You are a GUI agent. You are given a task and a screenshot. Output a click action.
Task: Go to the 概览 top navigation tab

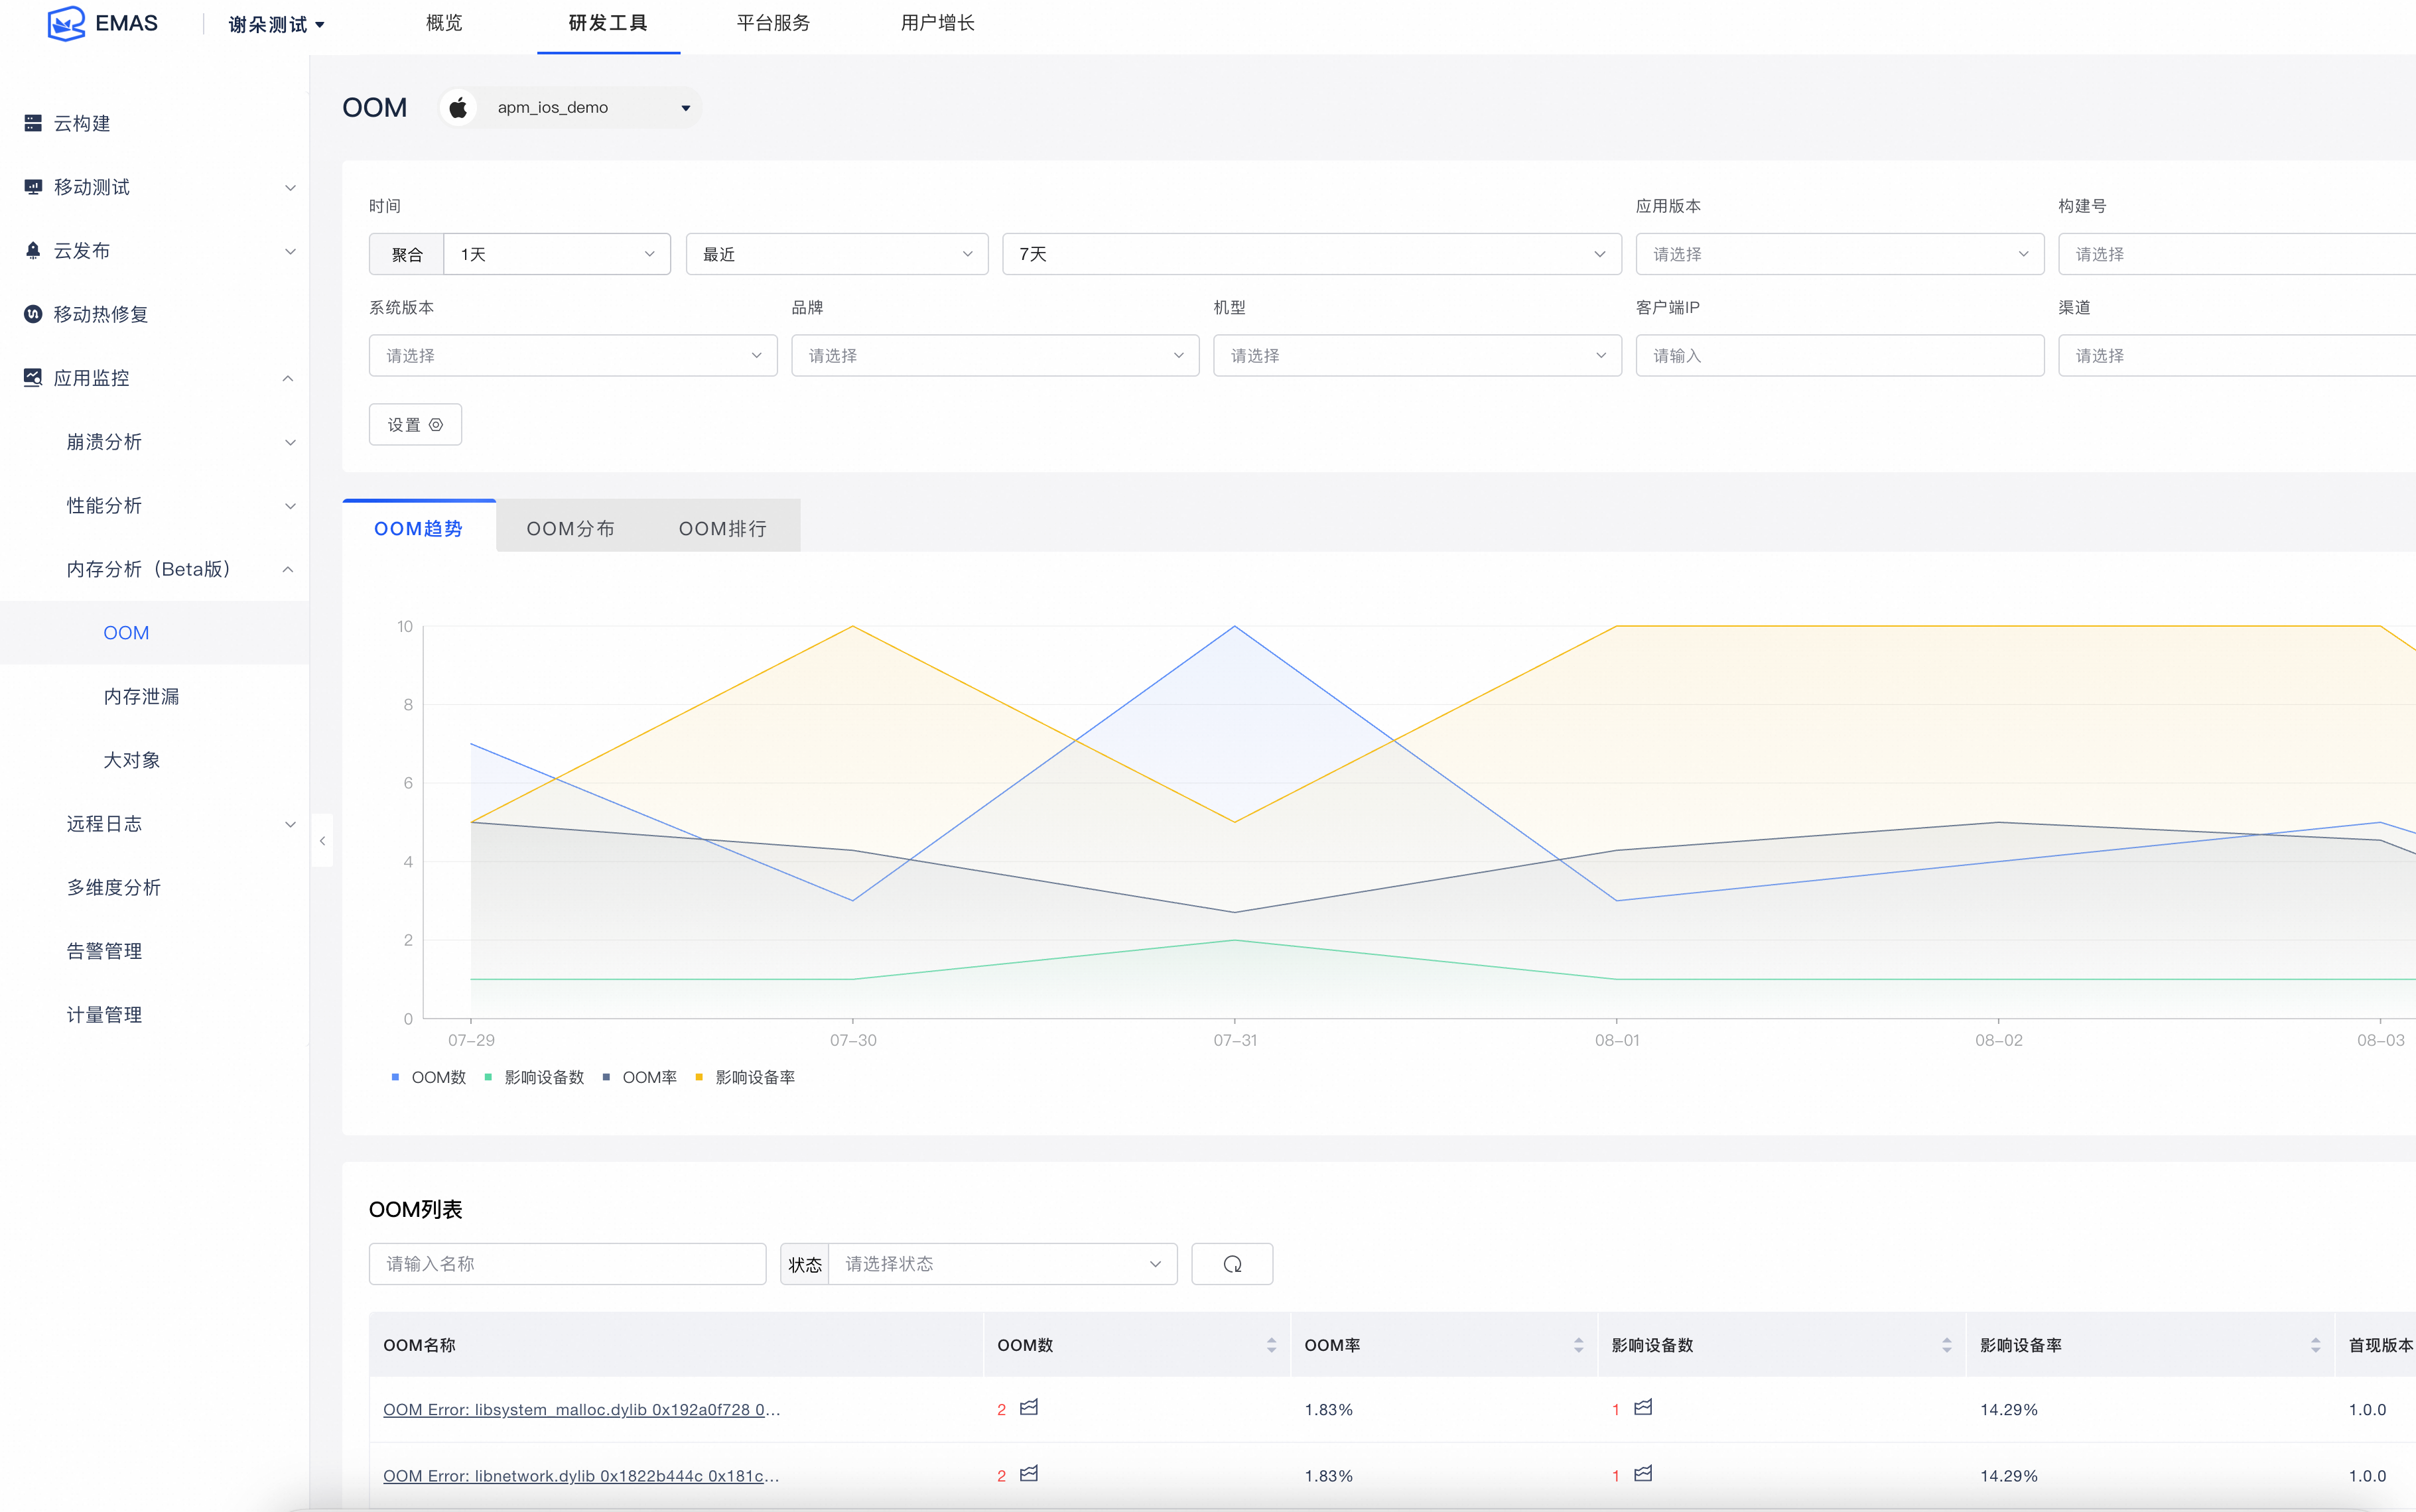point(444,23)
